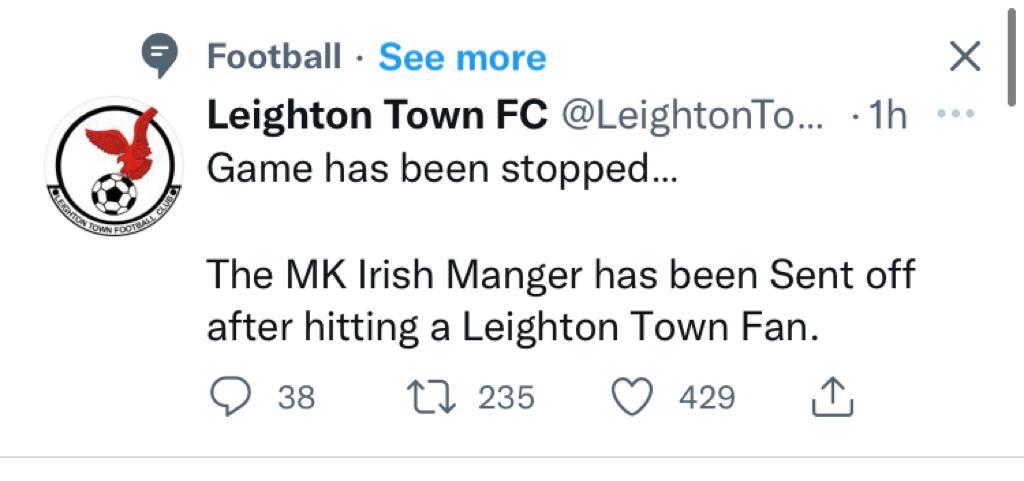Click the @LeightonTo... handle
Image resolution: width=1024 pixels, height=481 pixels.
click(692, 118)
